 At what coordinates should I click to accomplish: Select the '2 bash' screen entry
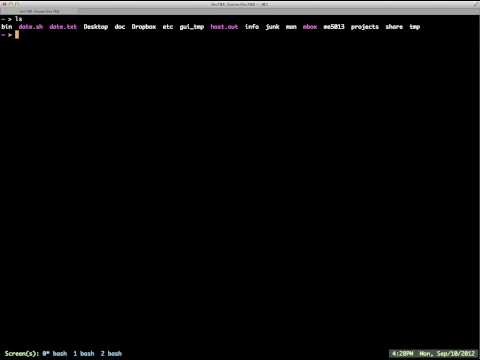[111, 353]
